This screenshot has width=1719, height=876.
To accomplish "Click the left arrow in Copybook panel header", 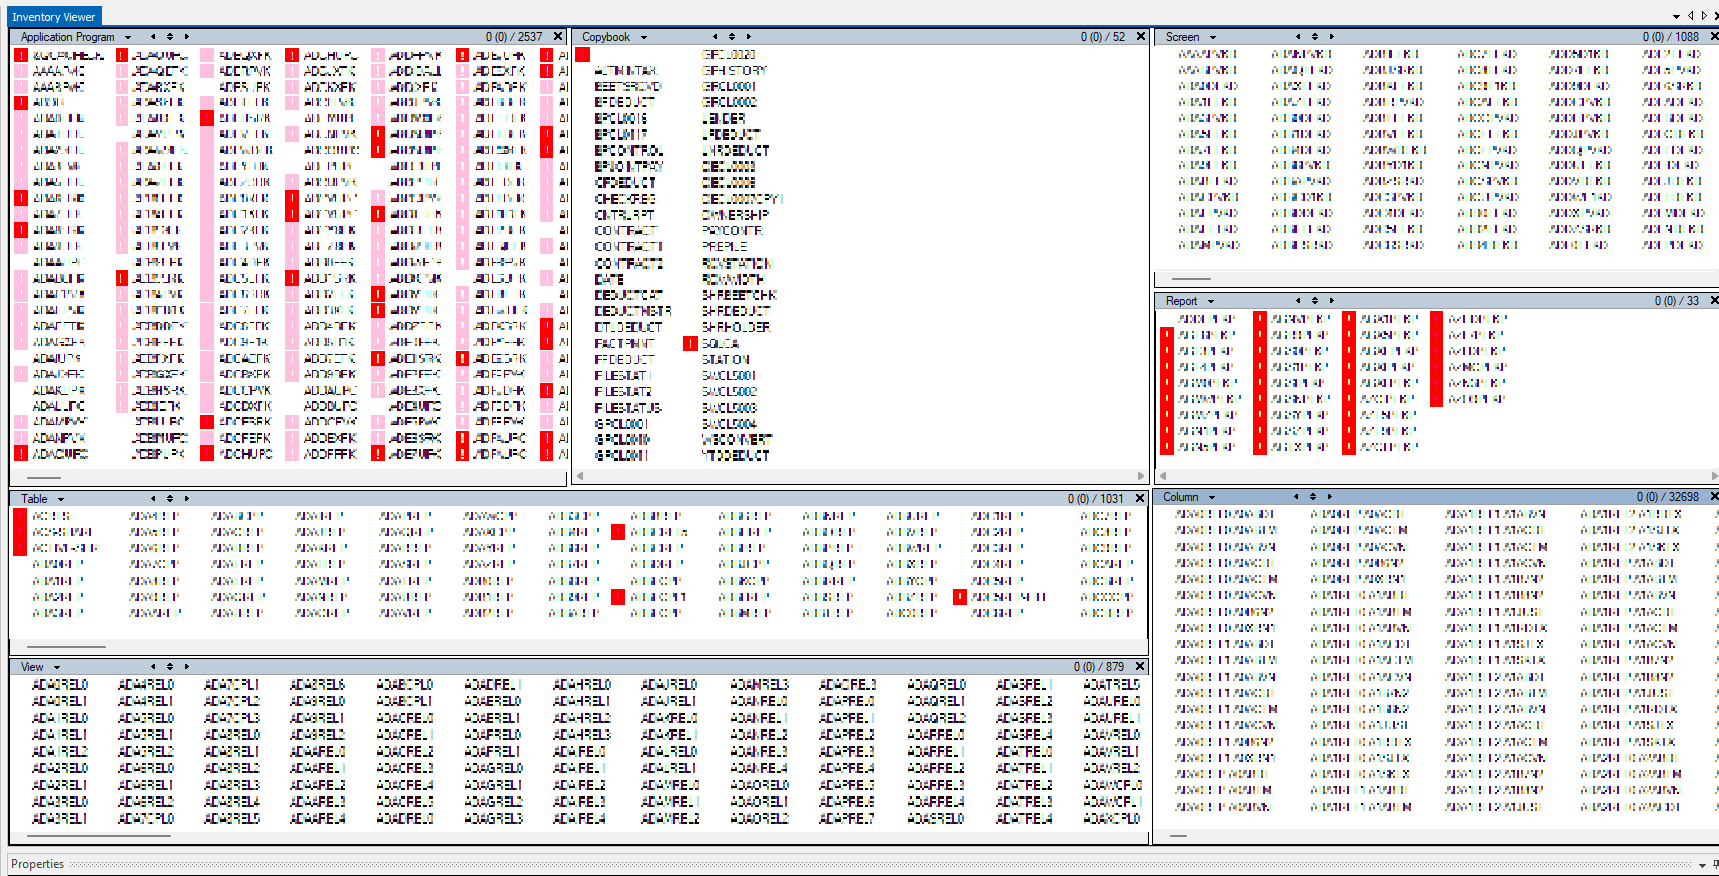I will click(x=715, y=37).
